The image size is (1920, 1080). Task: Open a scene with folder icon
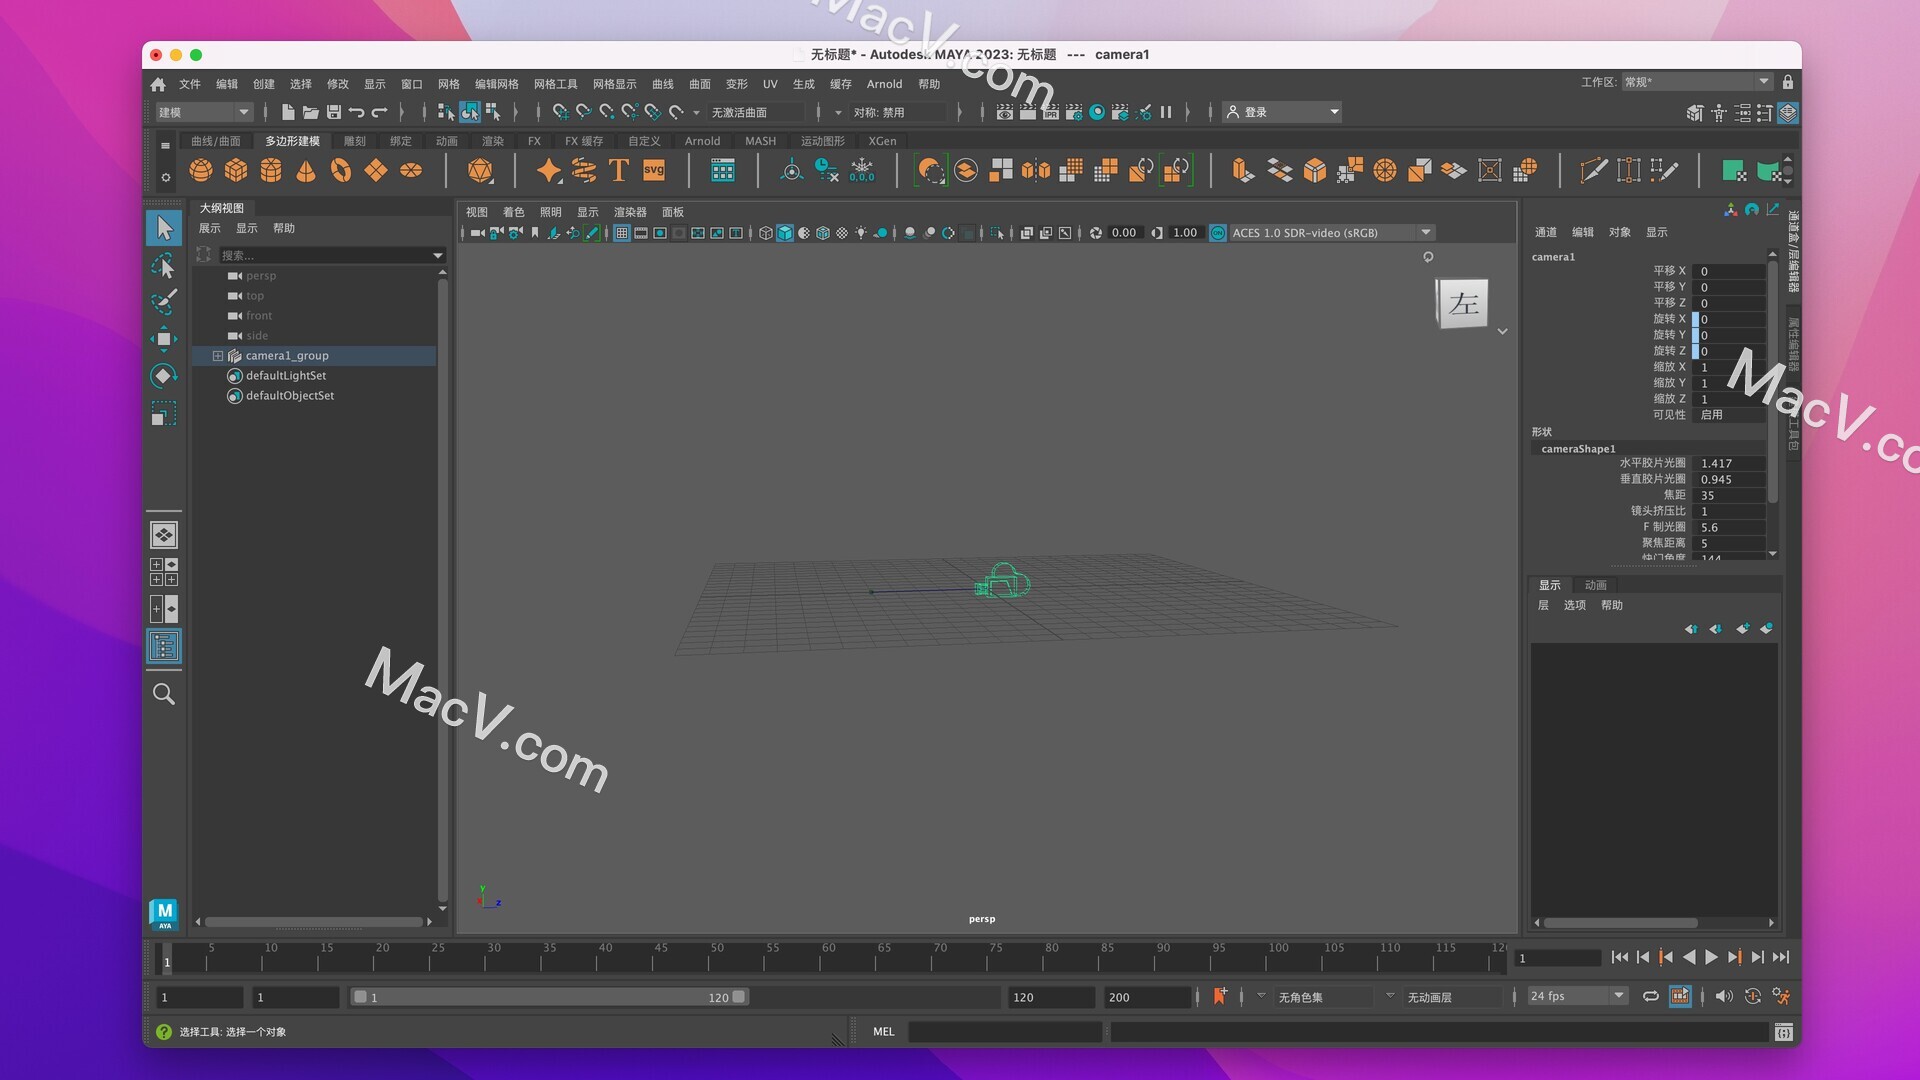(x=311, y=112)
